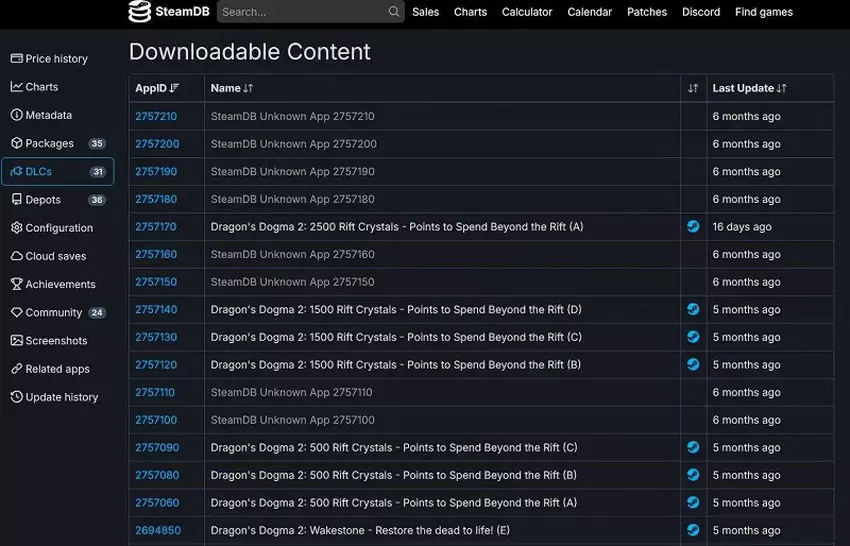The width and height of the screenshot is (850, 546).
Task: Open the Sales menu item
Action: click(425, 12)
